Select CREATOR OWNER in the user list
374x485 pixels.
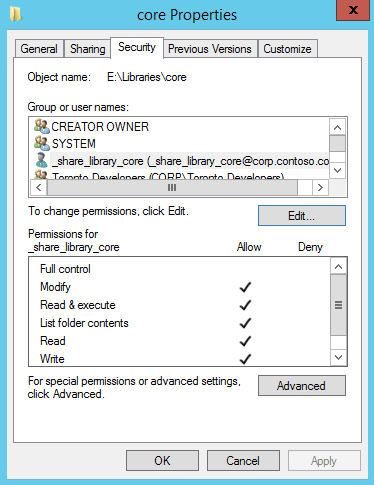[100, 127]
